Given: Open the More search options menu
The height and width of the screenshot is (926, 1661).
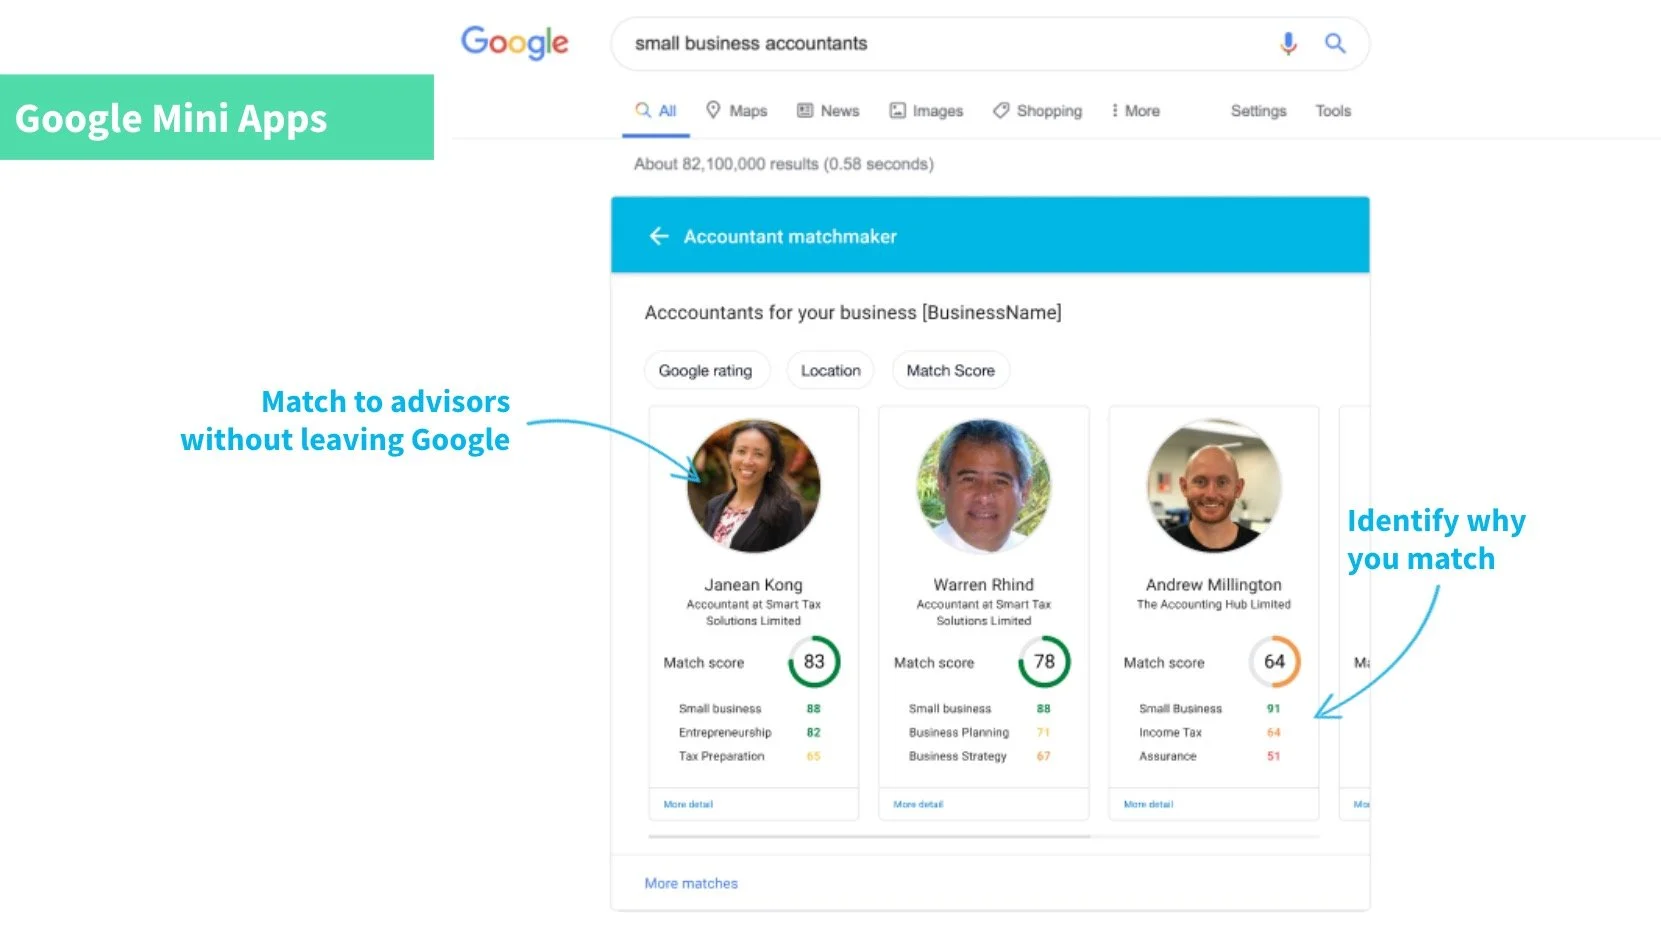Looking at the screenshot, I should 1135,111.
